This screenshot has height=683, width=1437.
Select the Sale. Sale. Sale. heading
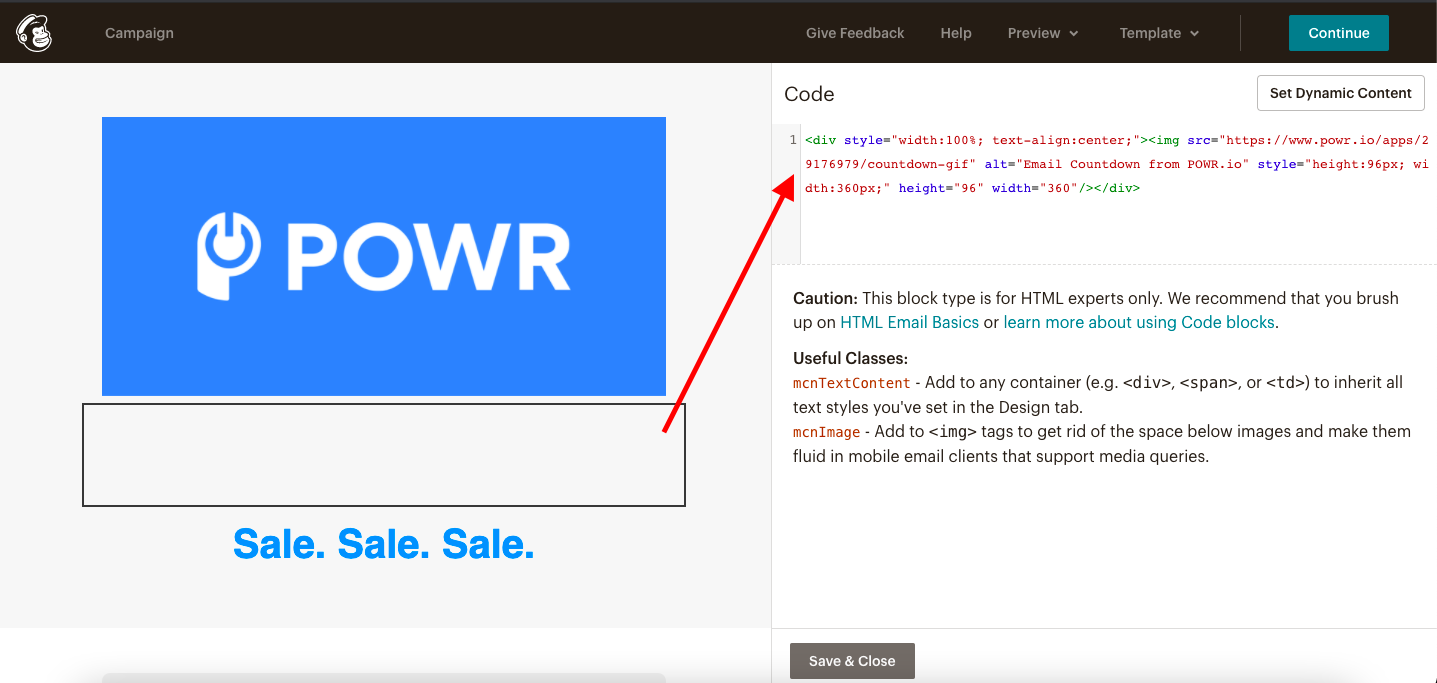384,544
